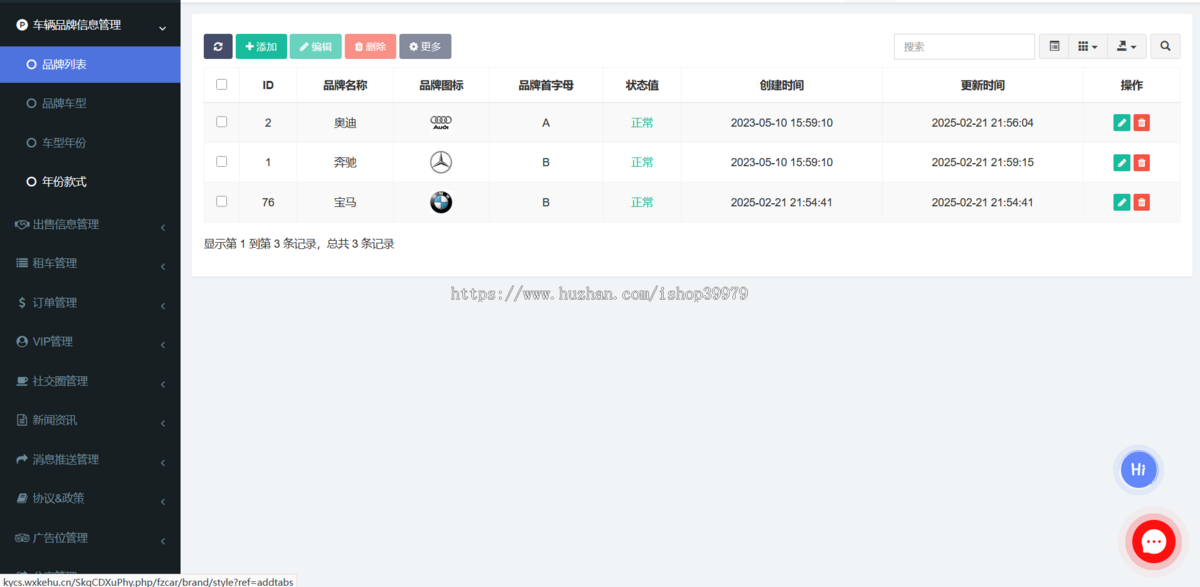Click the book icon beside 协议&政策
Screen dimensions: 1200x587
point(22,498)
